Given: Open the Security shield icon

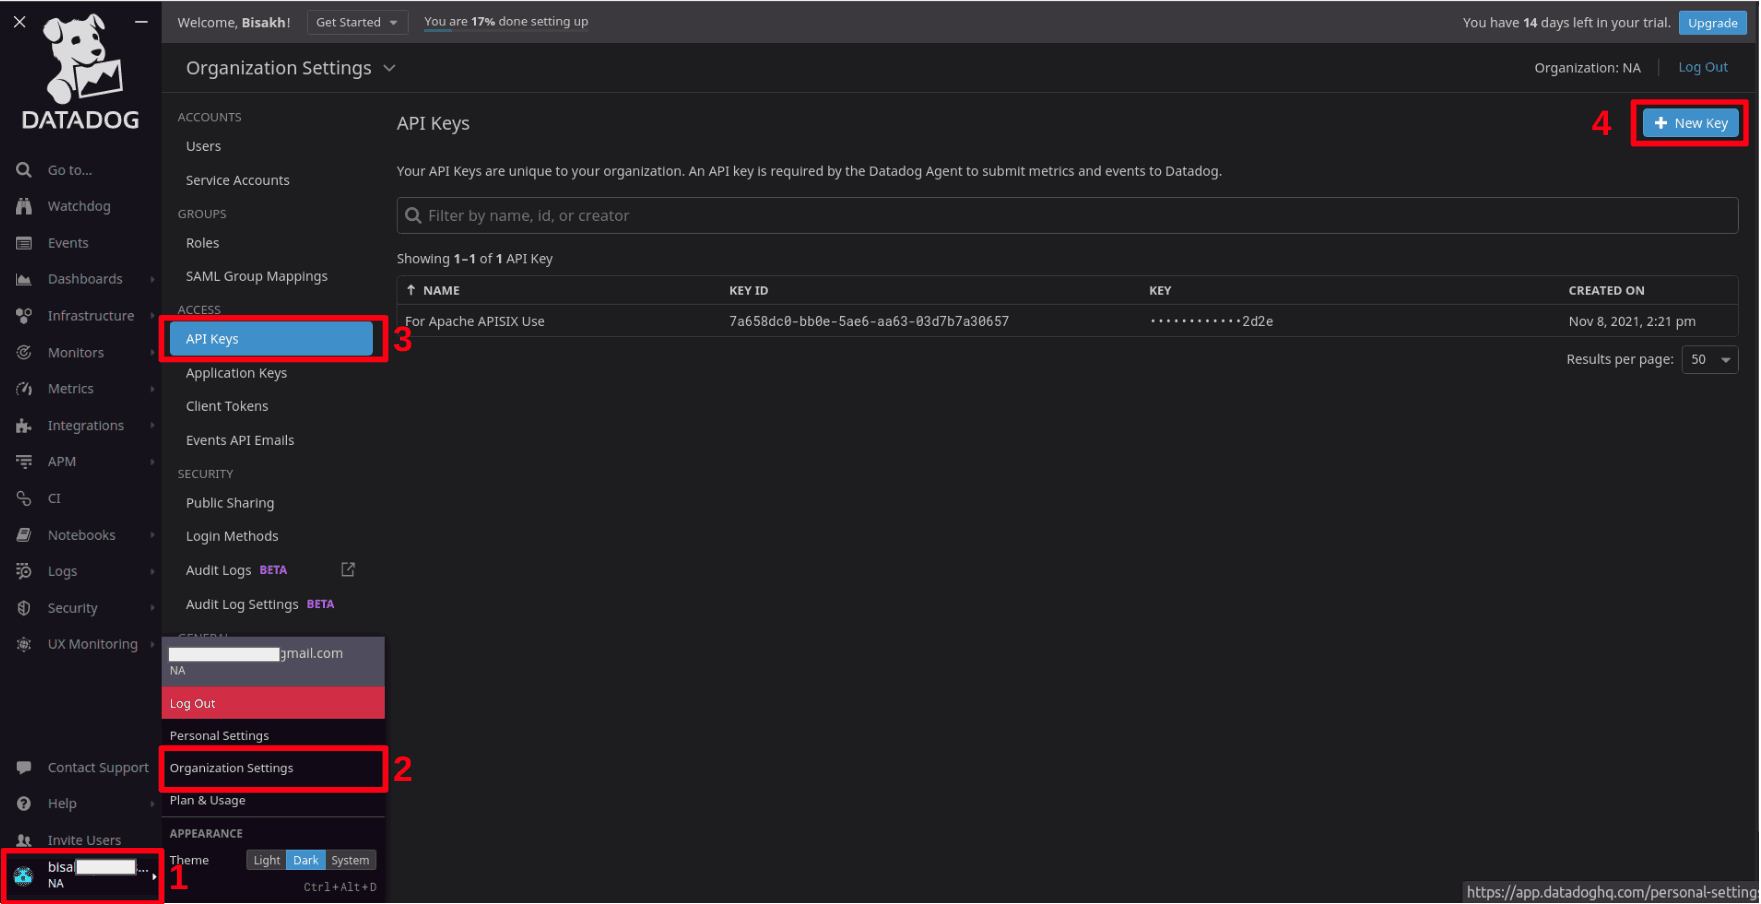Looking at the screenshot, I should [24, 608].
